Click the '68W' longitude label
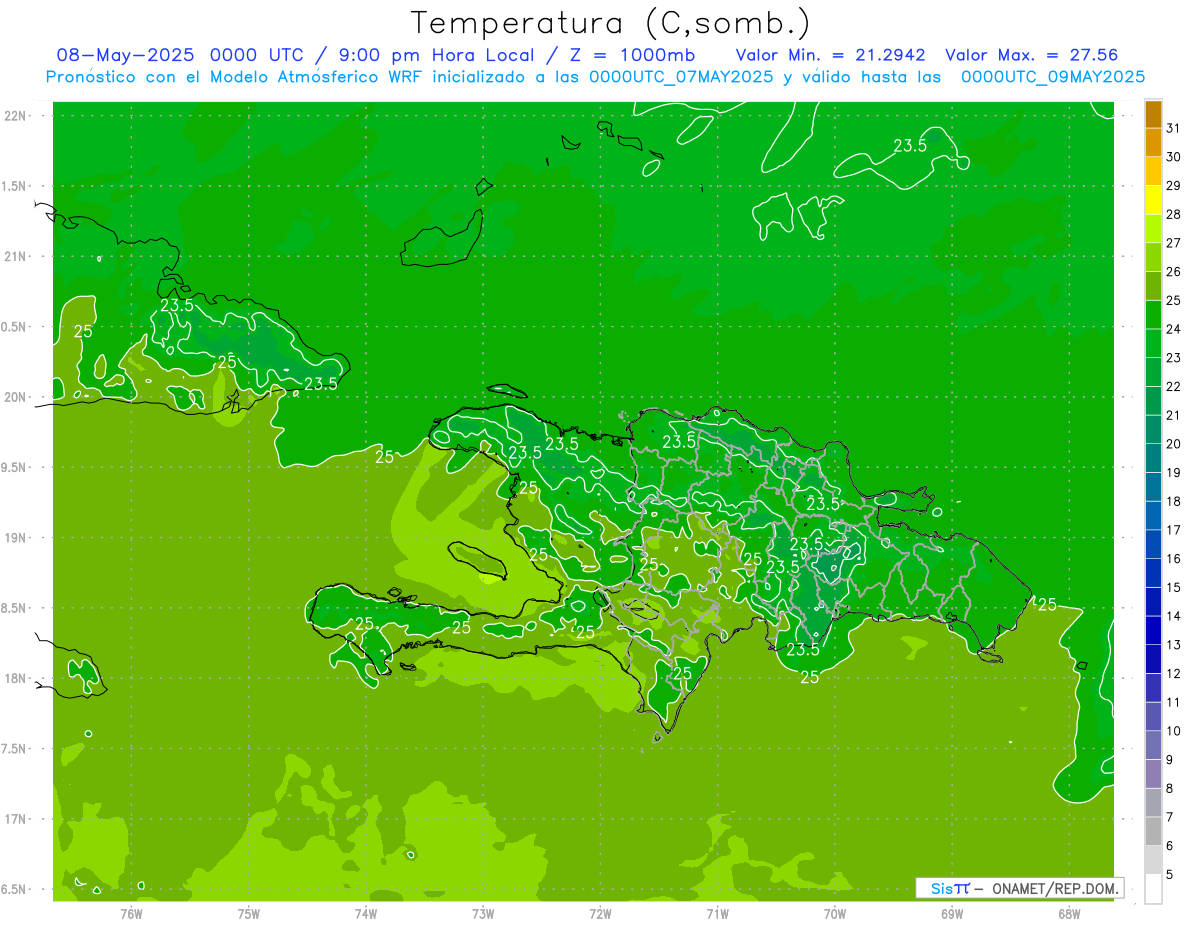 pos(1069,913)
